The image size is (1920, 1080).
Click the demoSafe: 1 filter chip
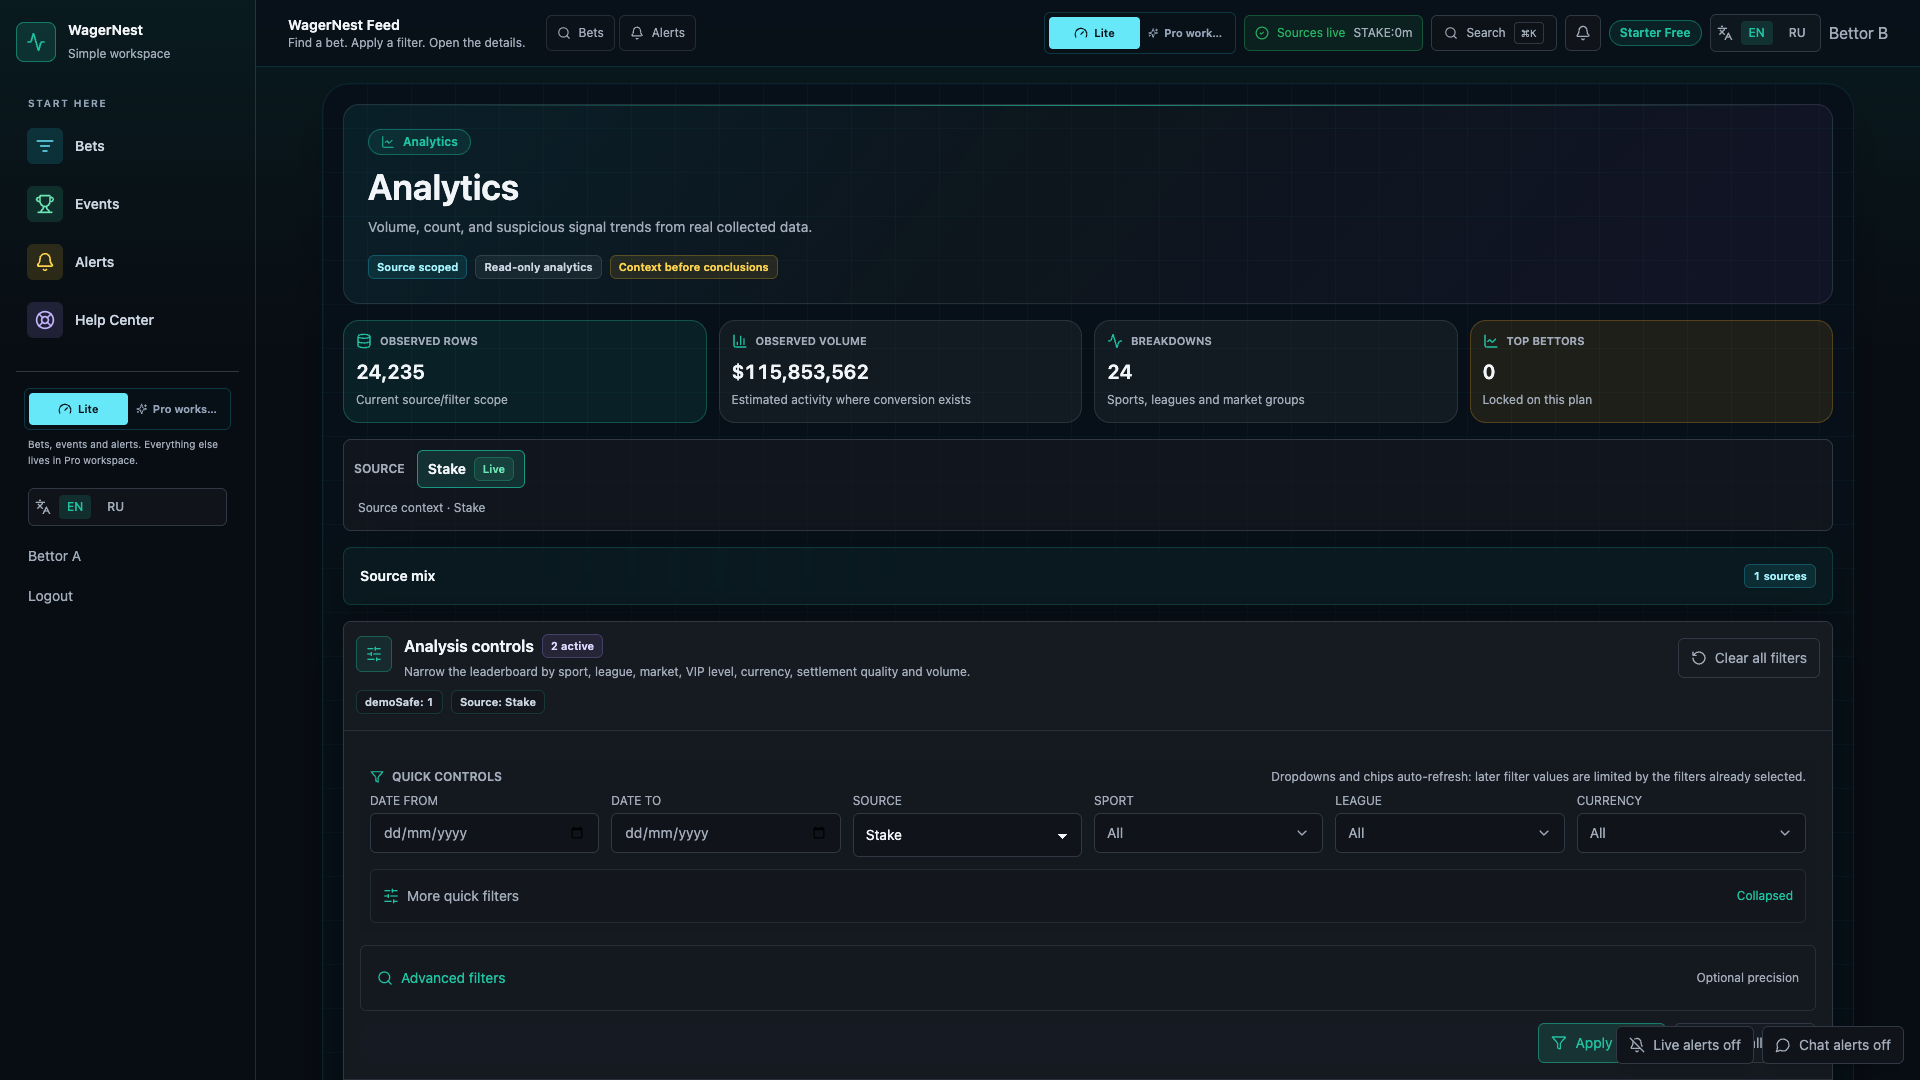(399, 702)
